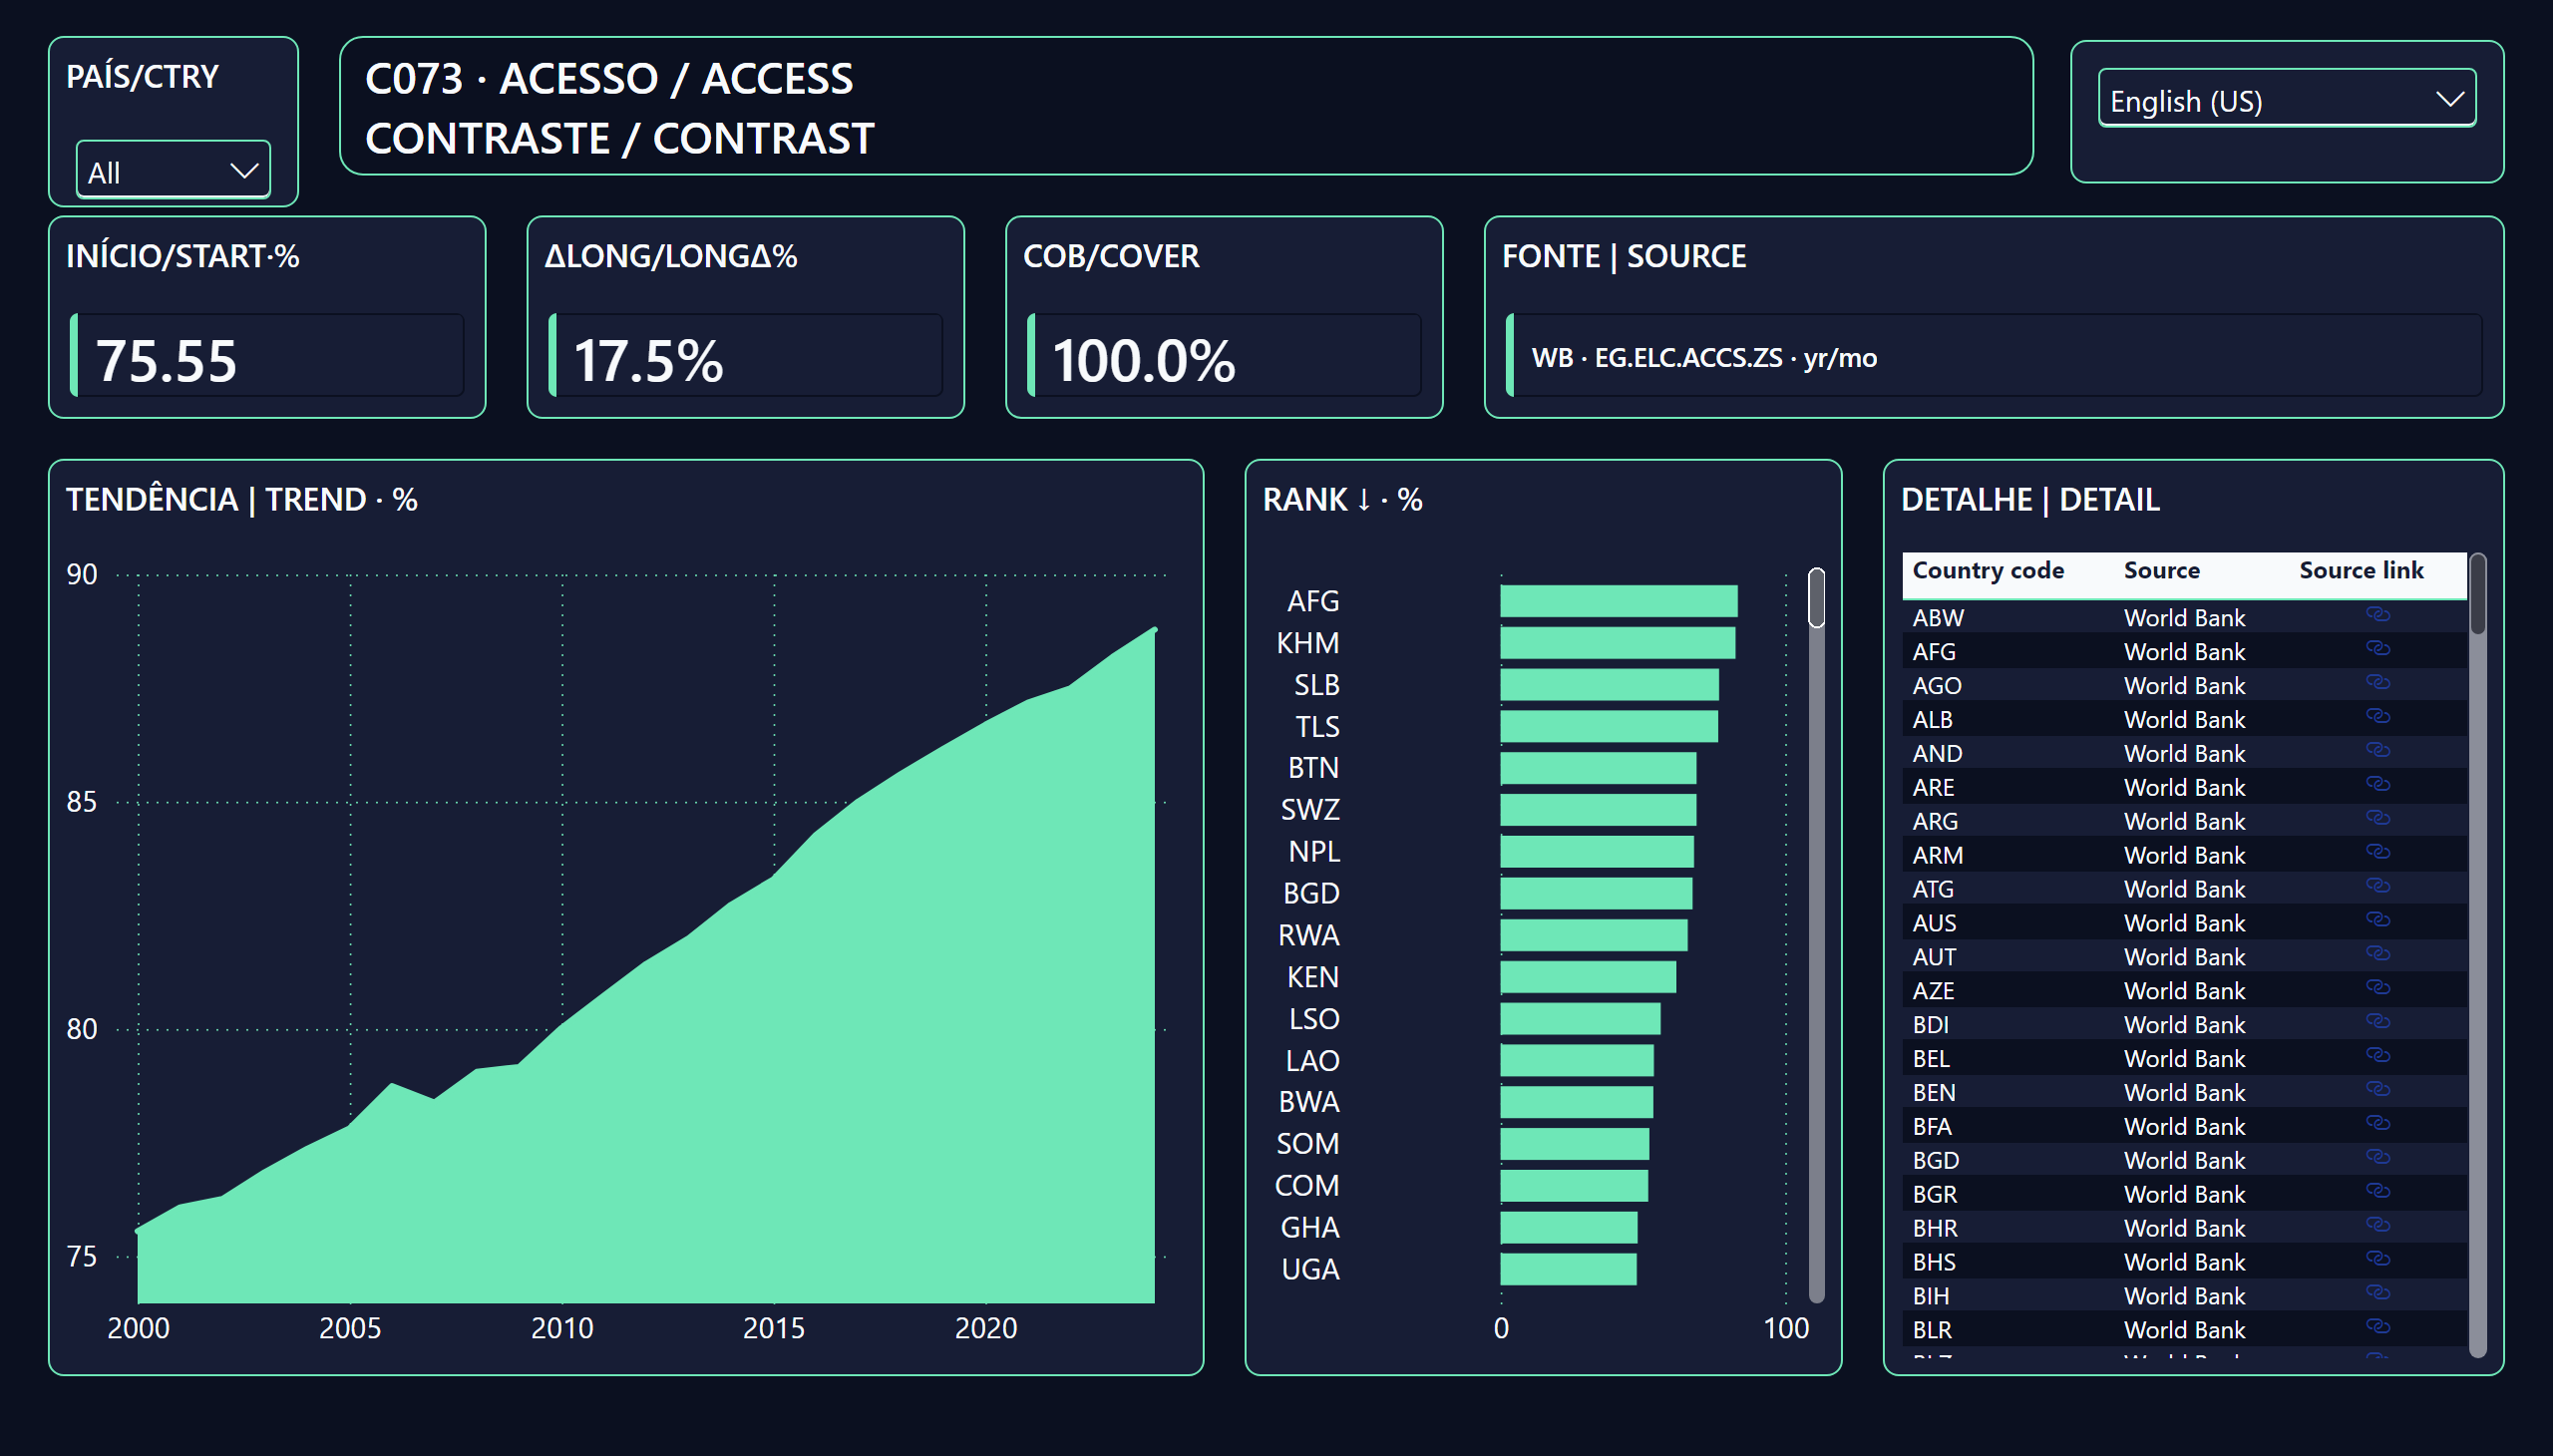The width and height of the screenshot is (2553, 1456).
Task: Open the PAÍS/CTRY country dropdown
Action: pos(173,171)
